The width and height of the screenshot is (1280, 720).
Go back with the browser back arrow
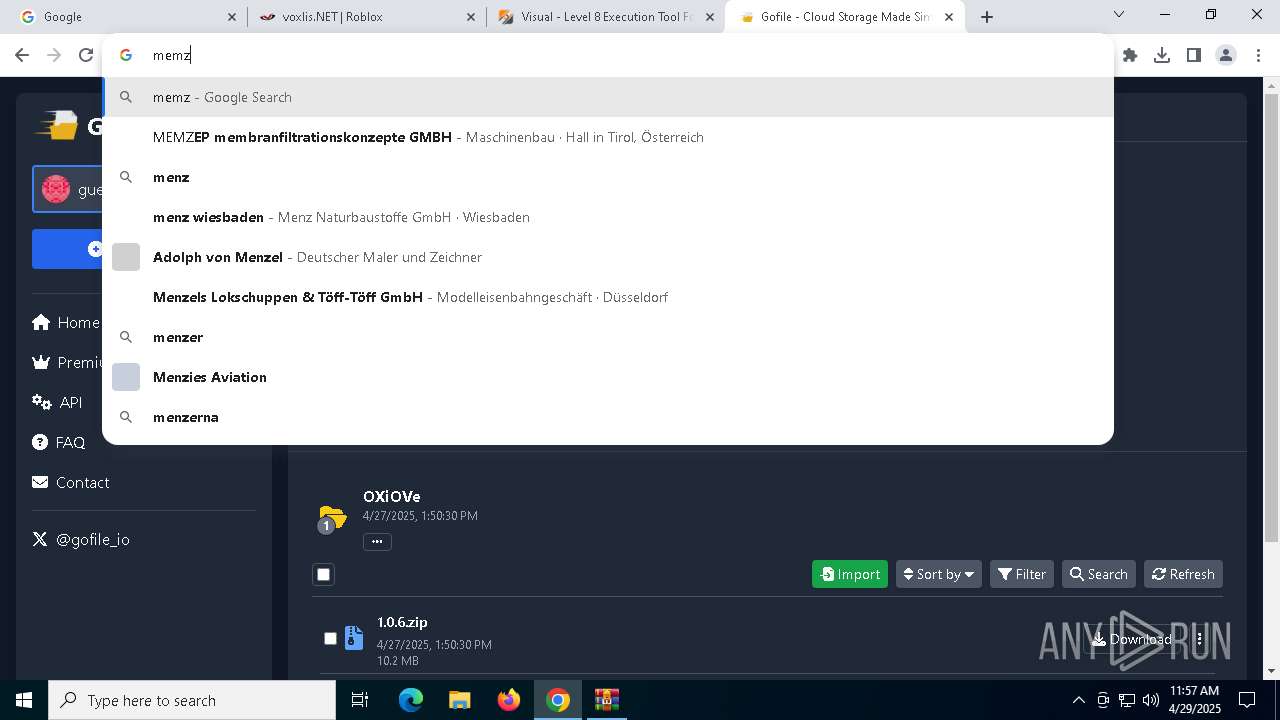(22, 55)
